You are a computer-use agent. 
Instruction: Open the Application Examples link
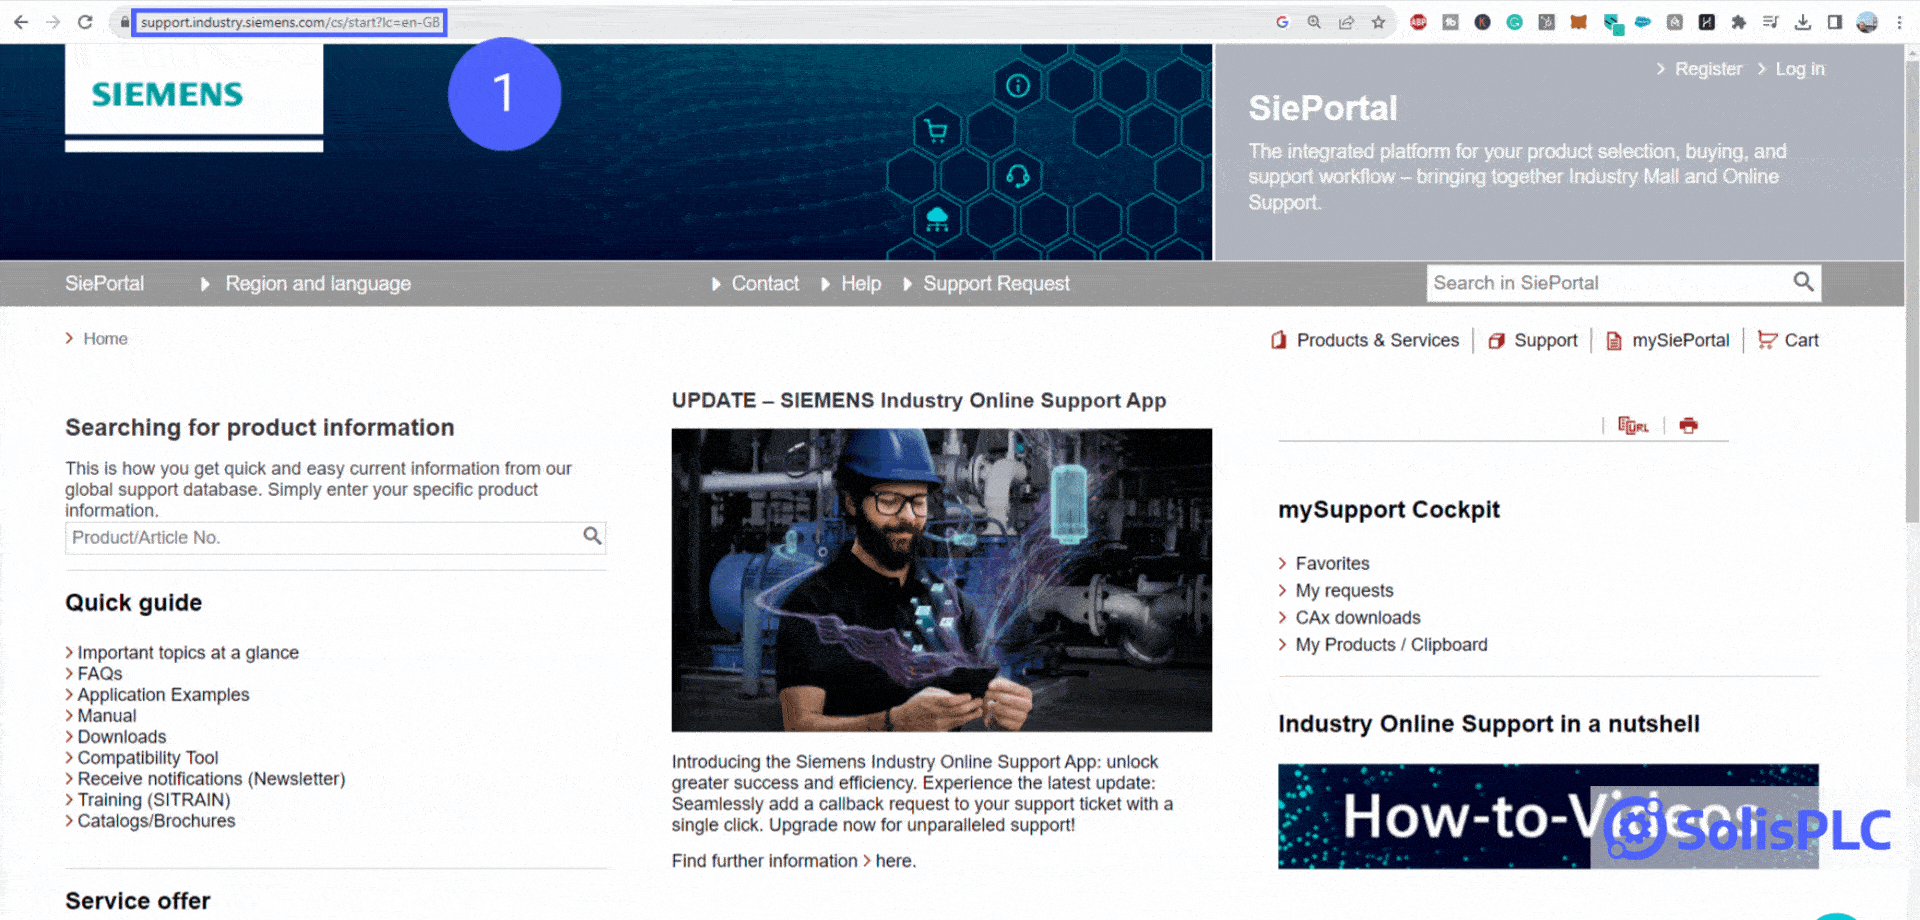tap(163, 694)
